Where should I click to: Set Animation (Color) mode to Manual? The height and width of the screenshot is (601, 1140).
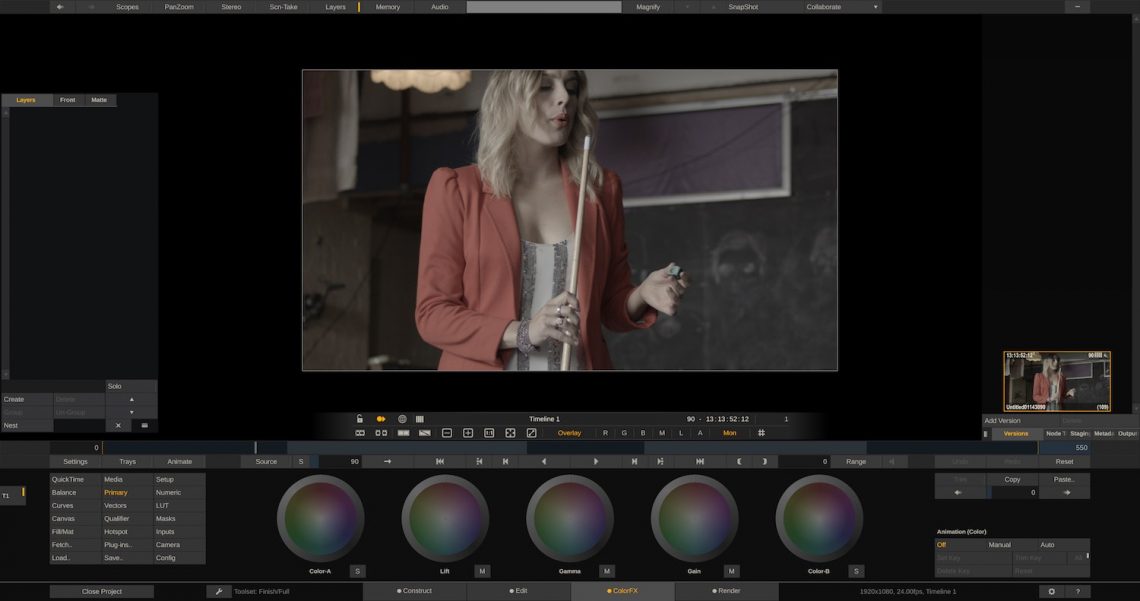coord(999,545)
